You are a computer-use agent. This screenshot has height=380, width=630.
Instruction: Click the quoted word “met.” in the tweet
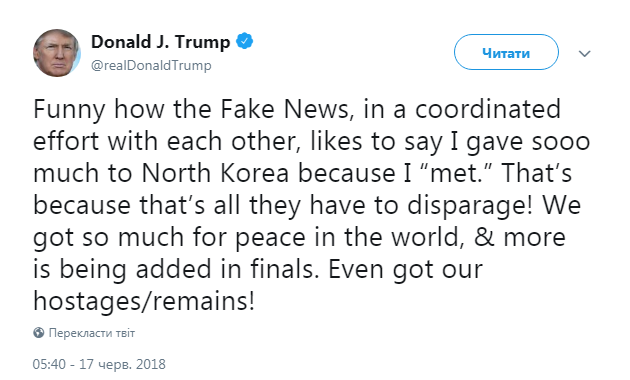point(455,173)
